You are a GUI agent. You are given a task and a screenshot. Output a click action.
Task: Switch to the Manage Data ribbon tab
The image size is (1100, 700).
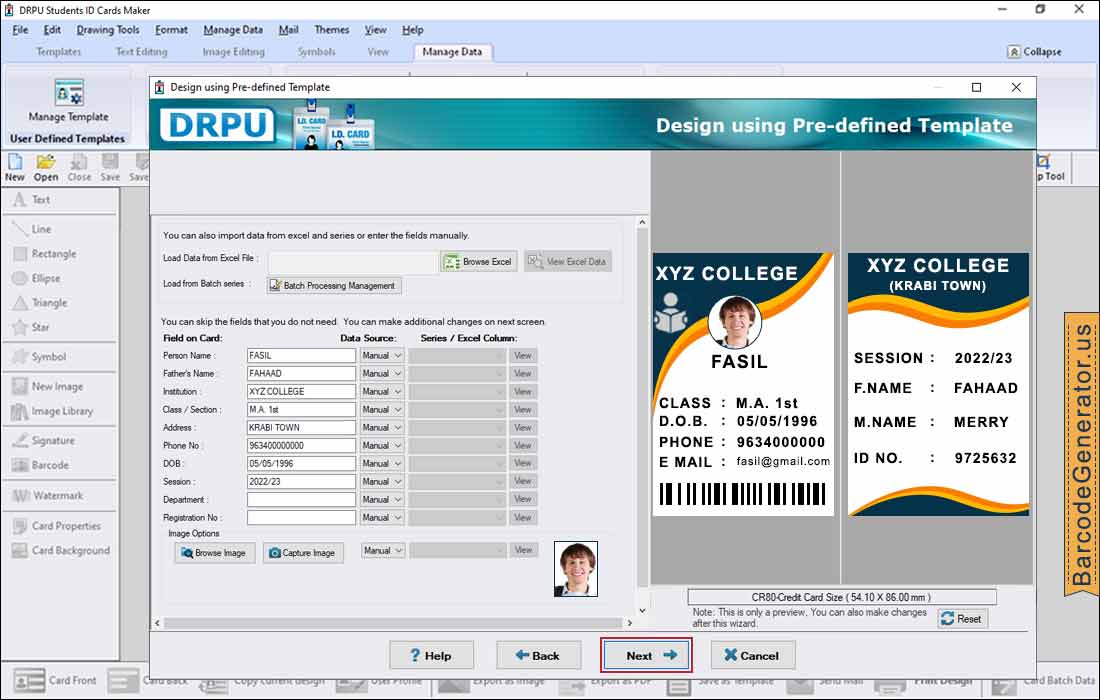(x=452, y=52)
